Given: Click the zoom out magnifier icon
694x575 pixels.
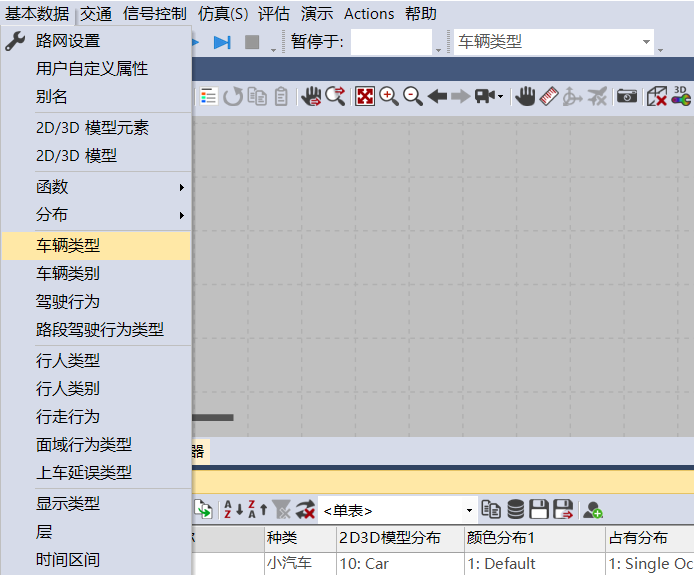Looking at the screenshot, I should tap(413, 96).
